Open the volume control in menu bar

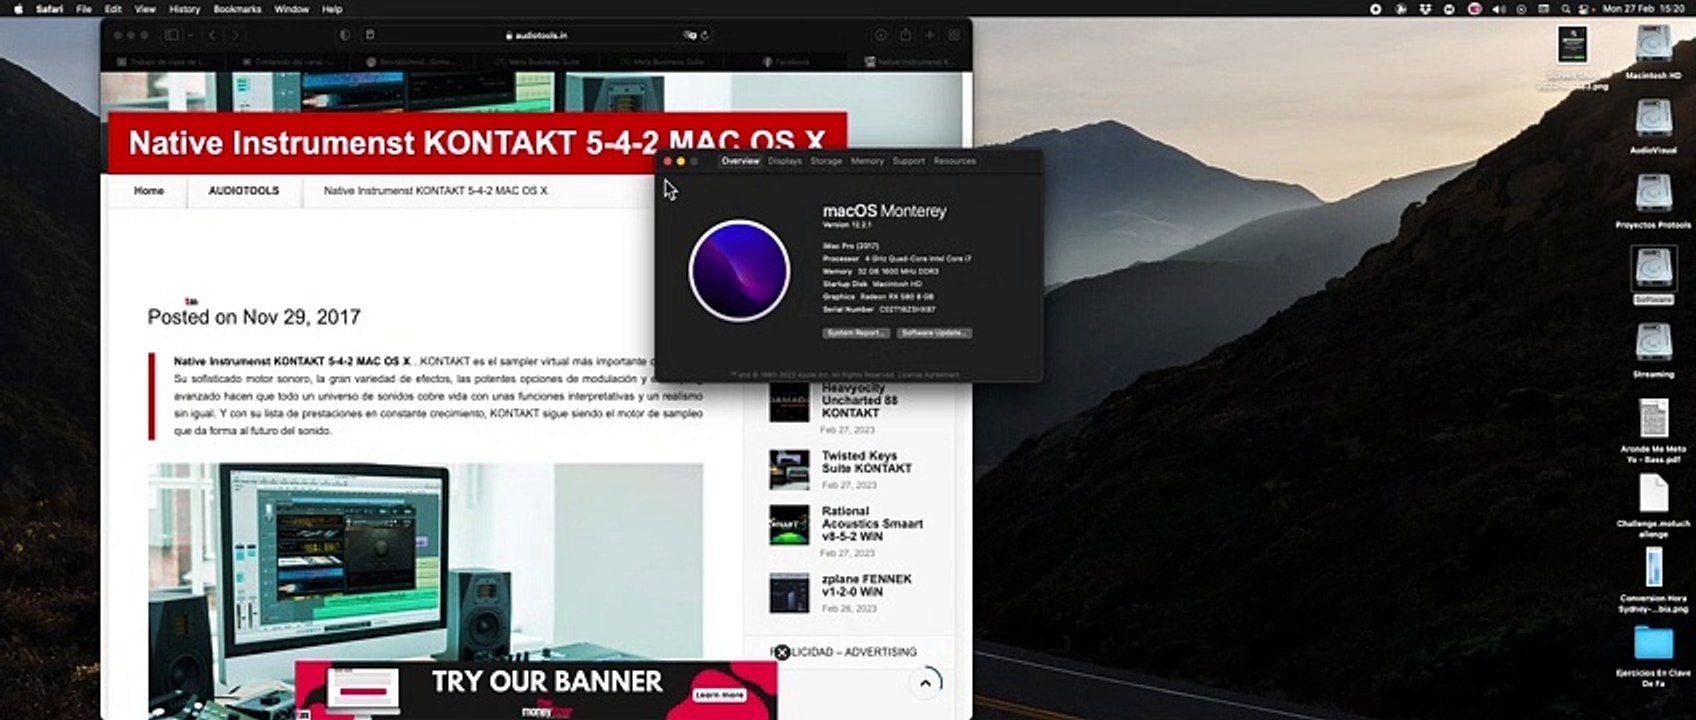tap(1498, 9)
